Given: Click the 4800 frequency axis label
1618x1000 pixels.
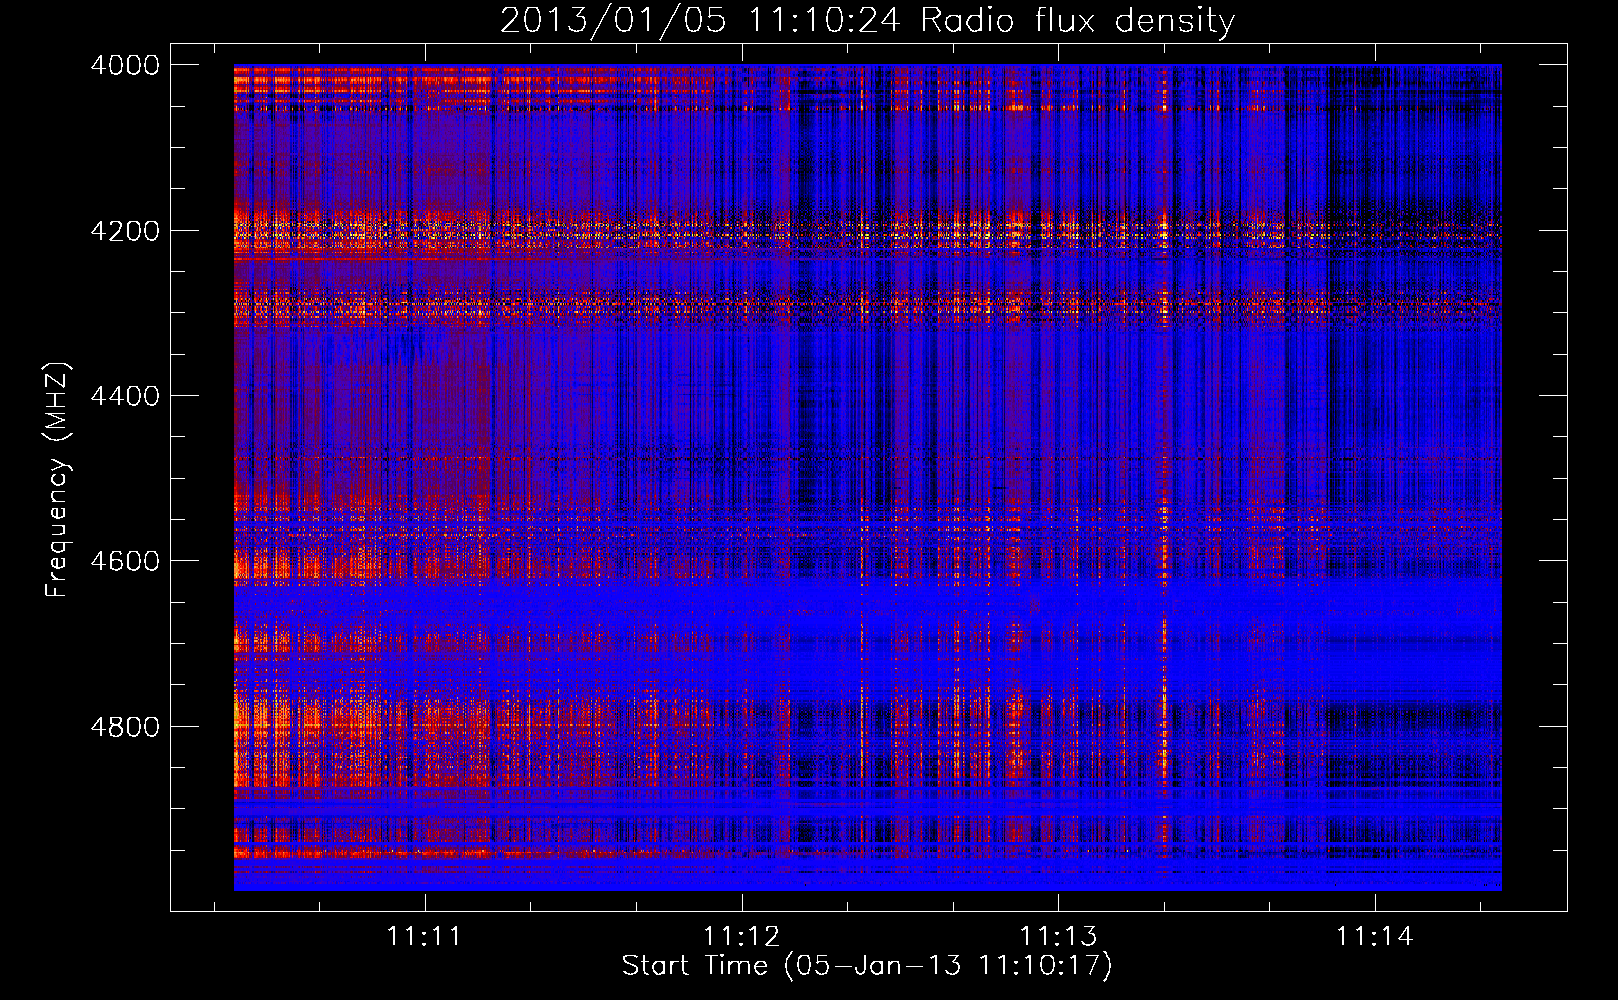Looking at the screenshot, I should pyautogui.click(x=125, y=726).
